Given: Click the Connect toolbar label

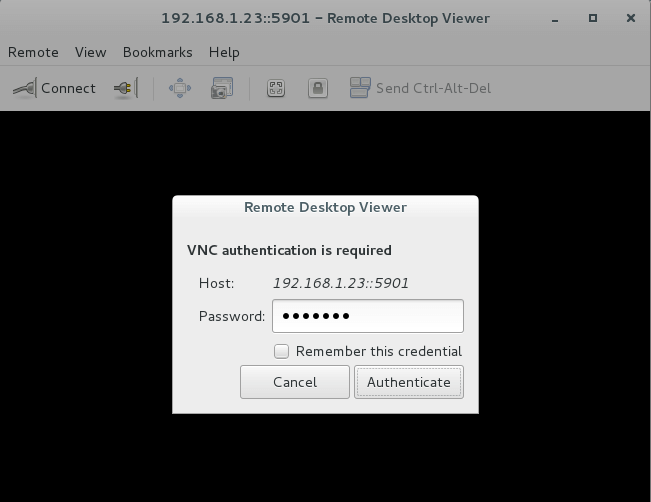Looking at the screenshot, I should tap(69, 88).
